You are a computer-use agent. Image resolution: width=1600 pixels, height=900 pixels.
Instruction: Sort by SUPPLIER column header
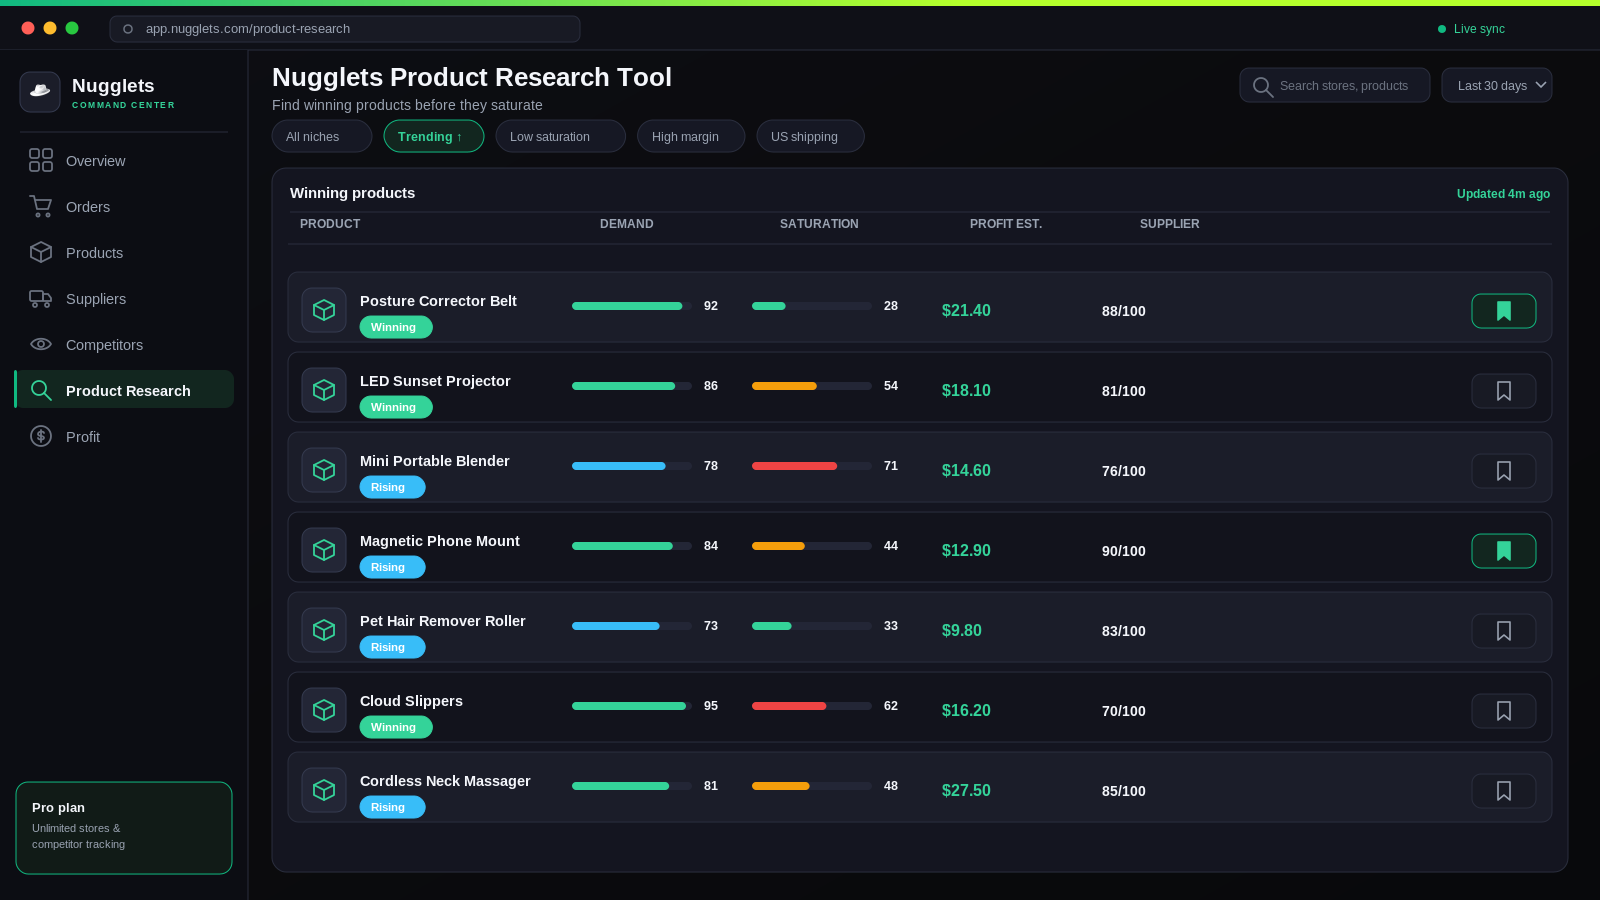click(1170, 224)
